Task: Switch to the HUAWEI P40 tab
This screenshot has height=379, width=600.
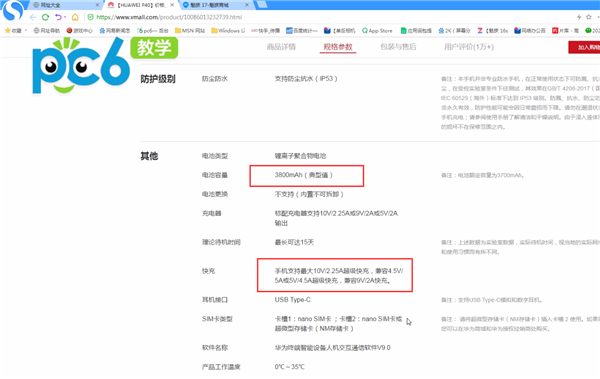Action: (x=141, y=5)
